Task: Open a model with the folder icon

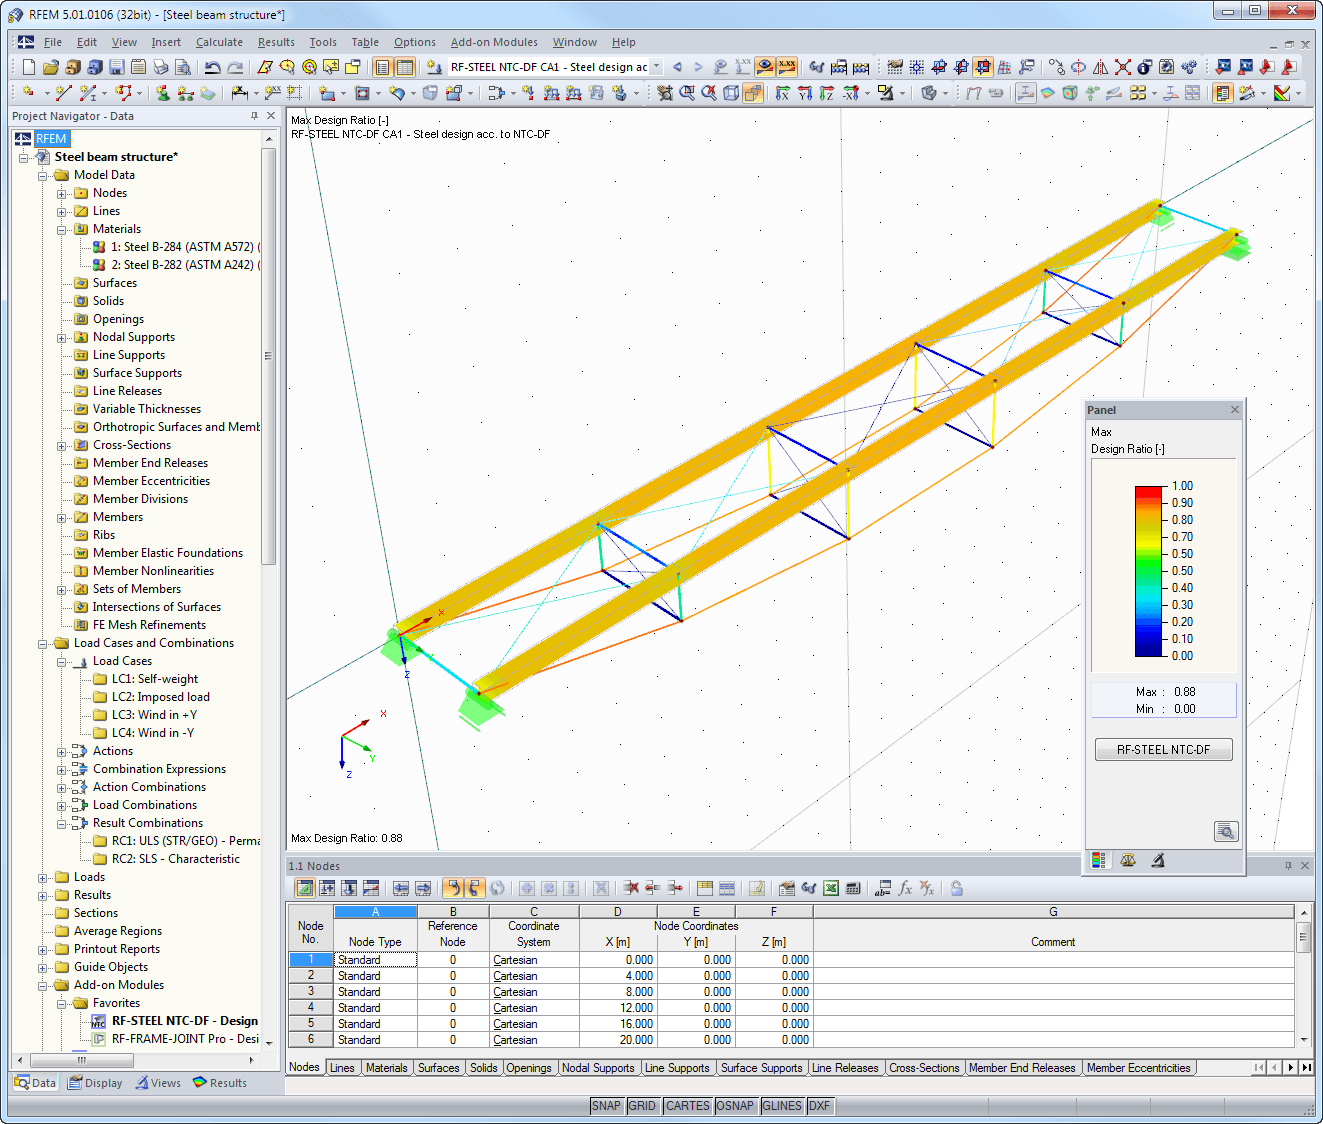Action: [x=50, y=67]
